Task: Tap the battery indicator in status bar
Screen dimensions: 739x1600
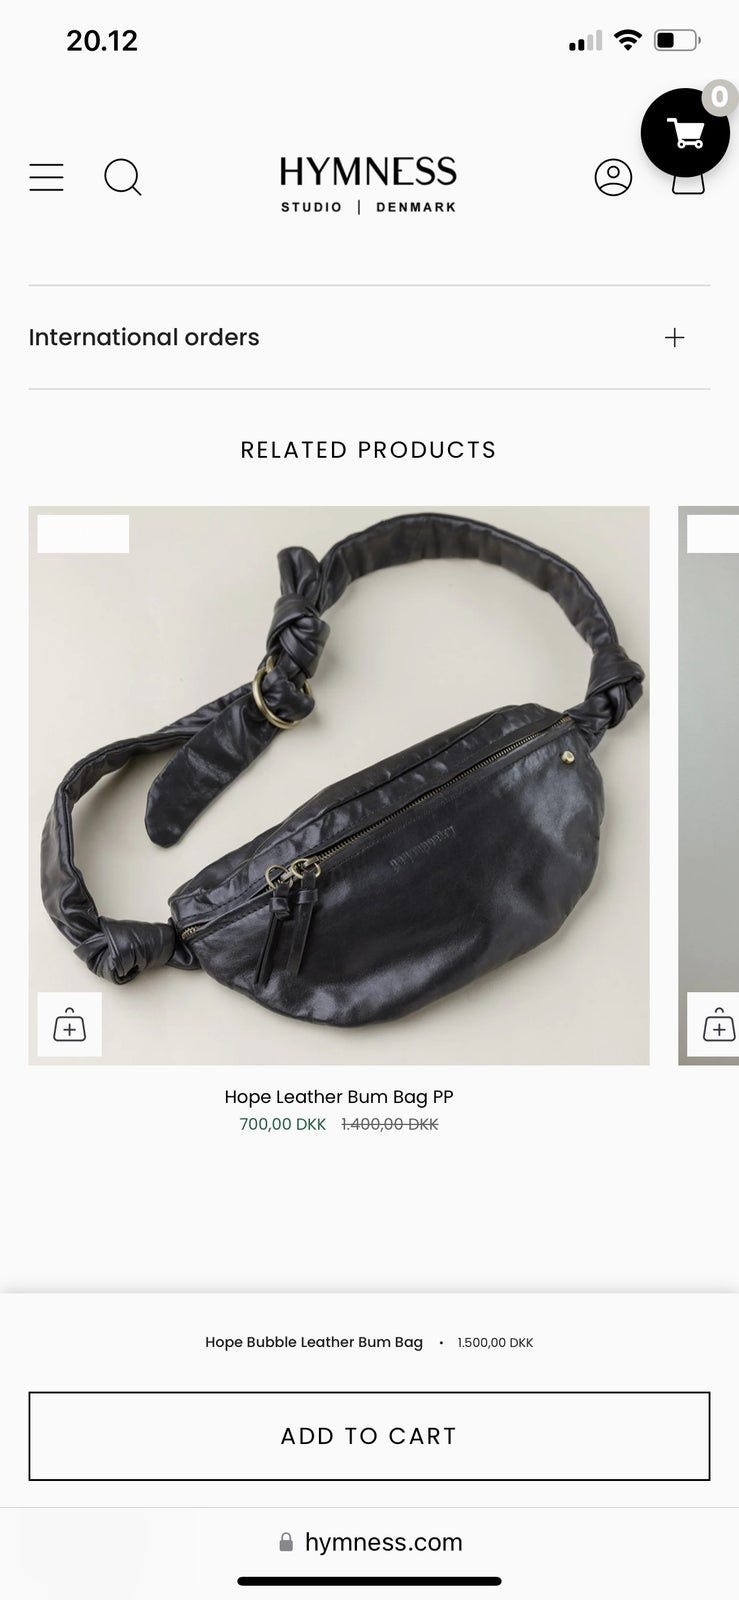Action: 677,41
